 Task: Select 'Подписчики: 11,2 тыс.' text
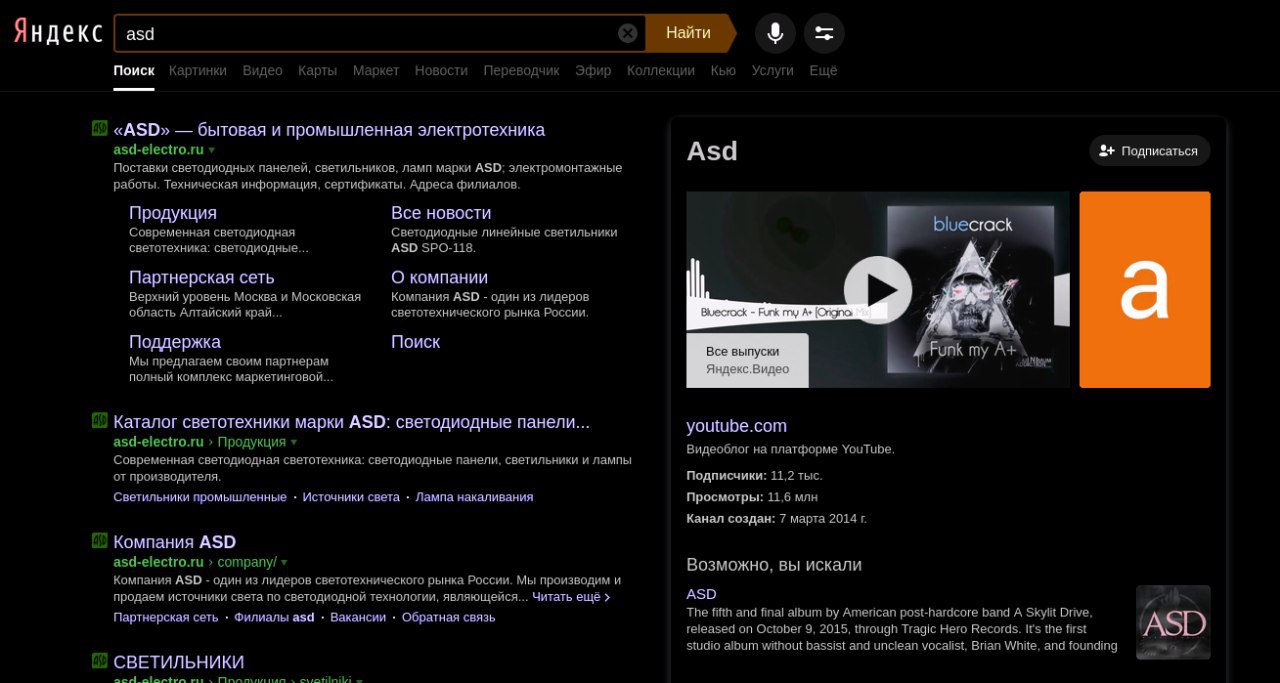[754, 475]
